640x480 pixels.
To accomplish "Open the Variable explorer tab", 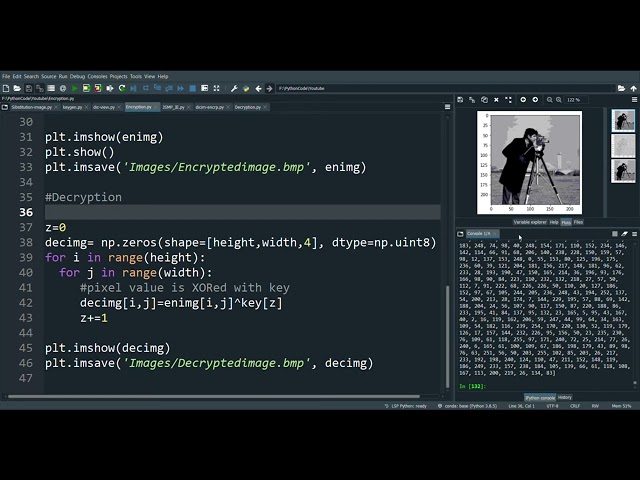I will point(530,222).
